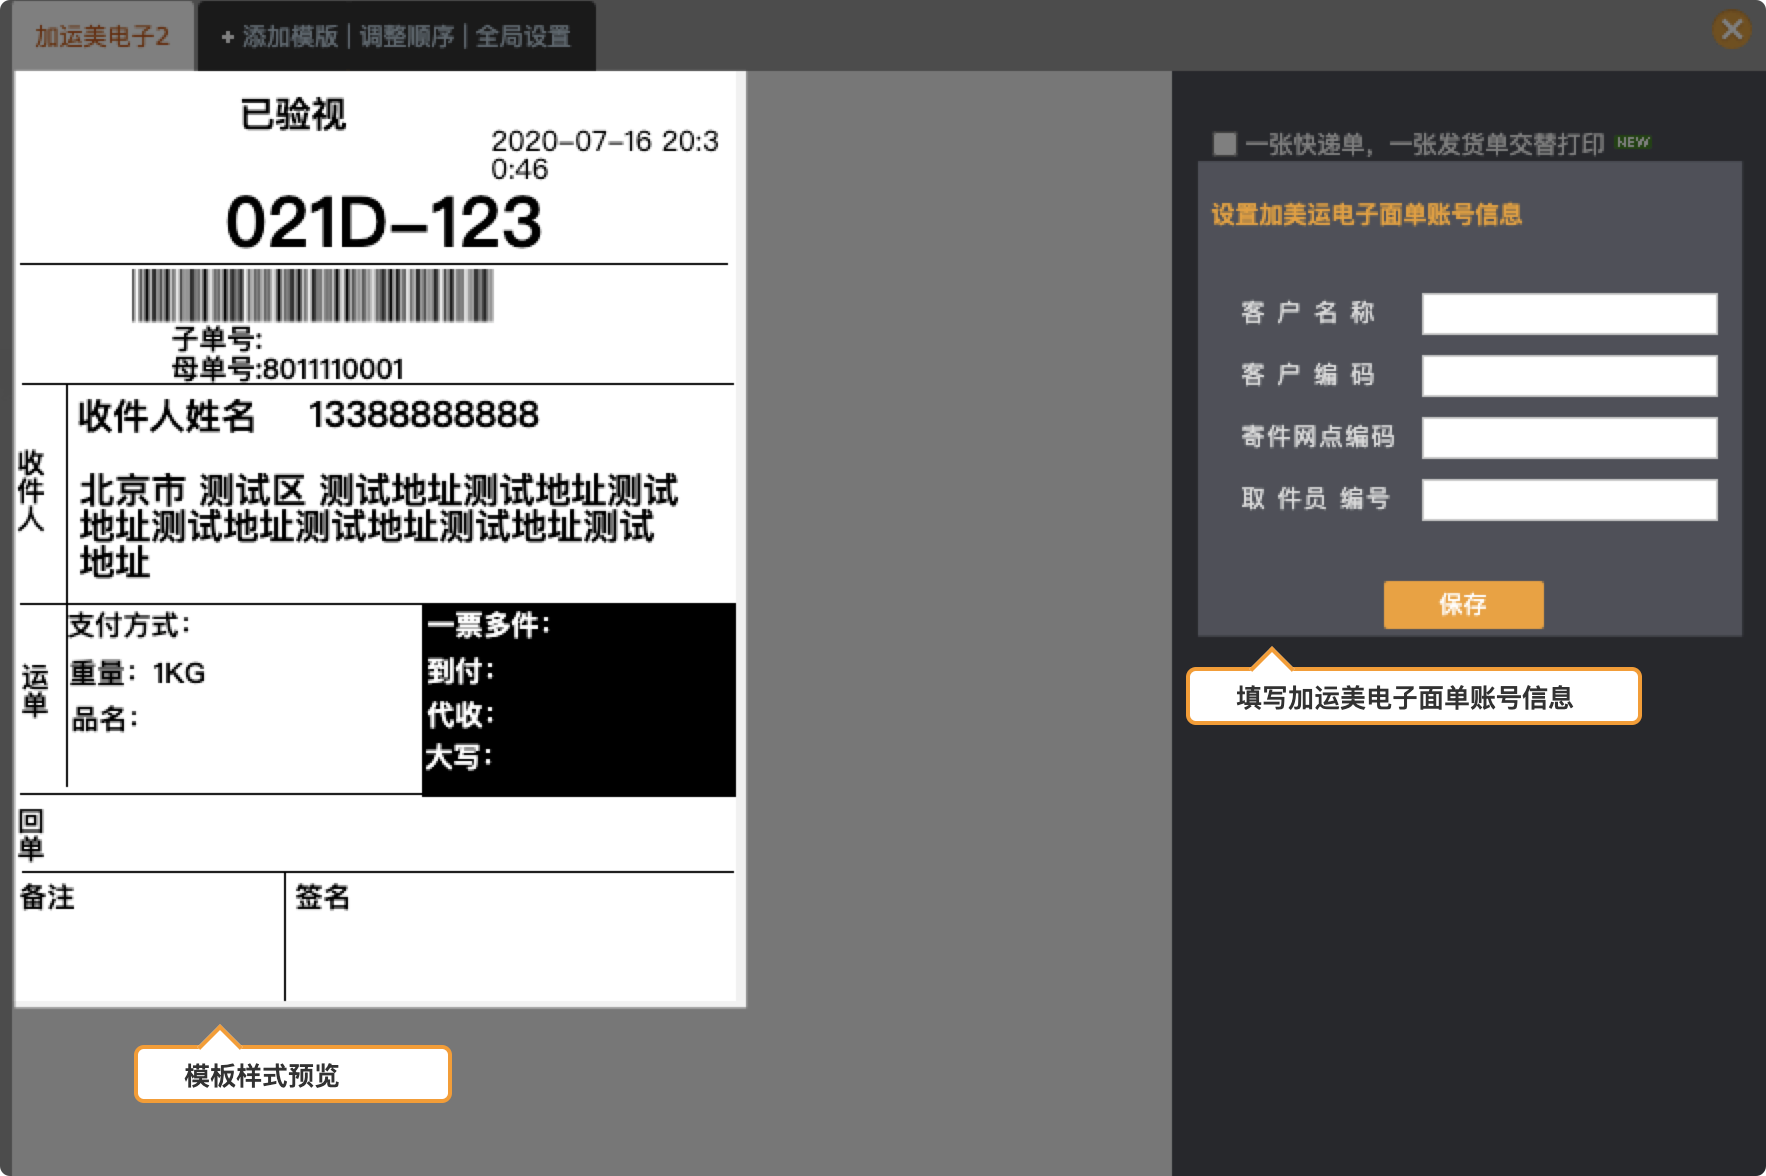Switch to the 加运美电子2 tab
The width and height of the screenshot is (1766, 1176).
[102, 37]
